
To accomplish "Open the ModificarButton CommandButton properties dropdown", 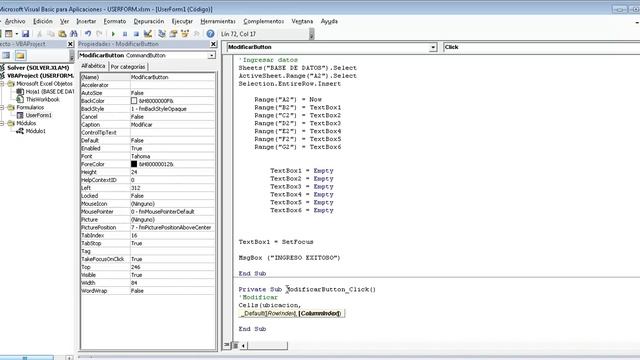I will pyautogui.click(x=211, y=56).
